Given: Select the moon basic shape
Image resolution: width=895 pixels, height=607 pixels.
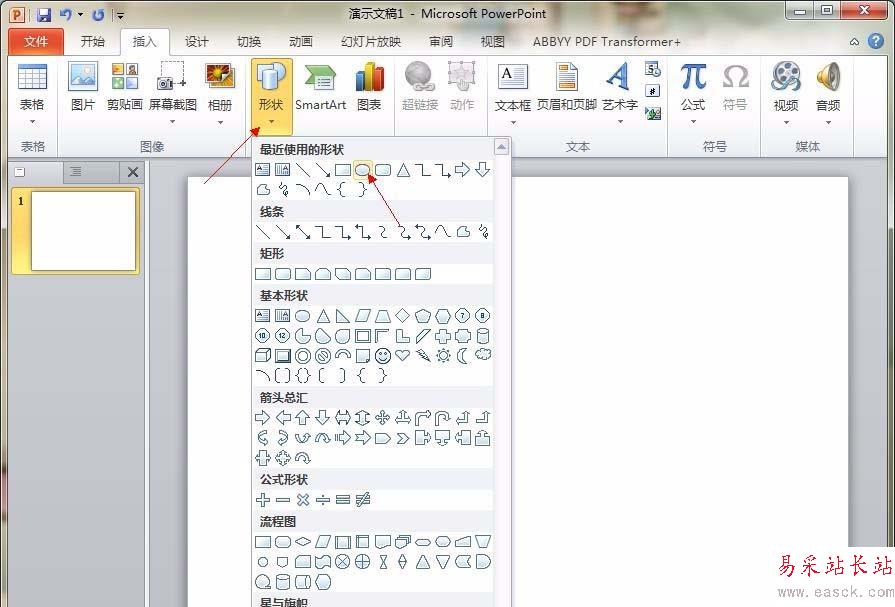Looking at the screenshot, I should point(462,356).
